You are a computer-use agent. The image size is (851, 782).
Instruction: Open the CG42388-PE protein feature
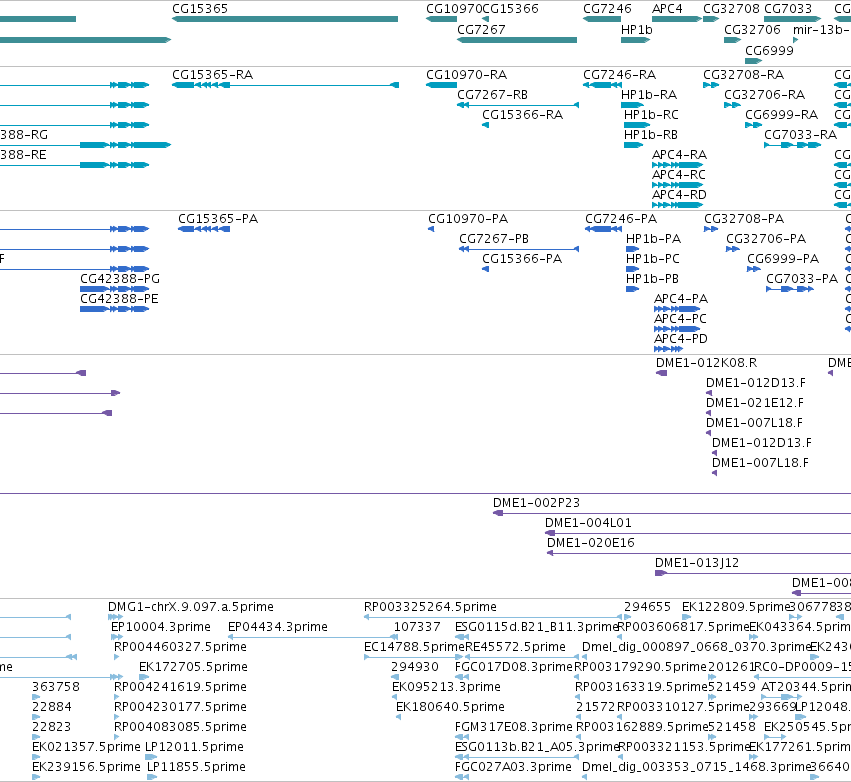coord(115,309)
